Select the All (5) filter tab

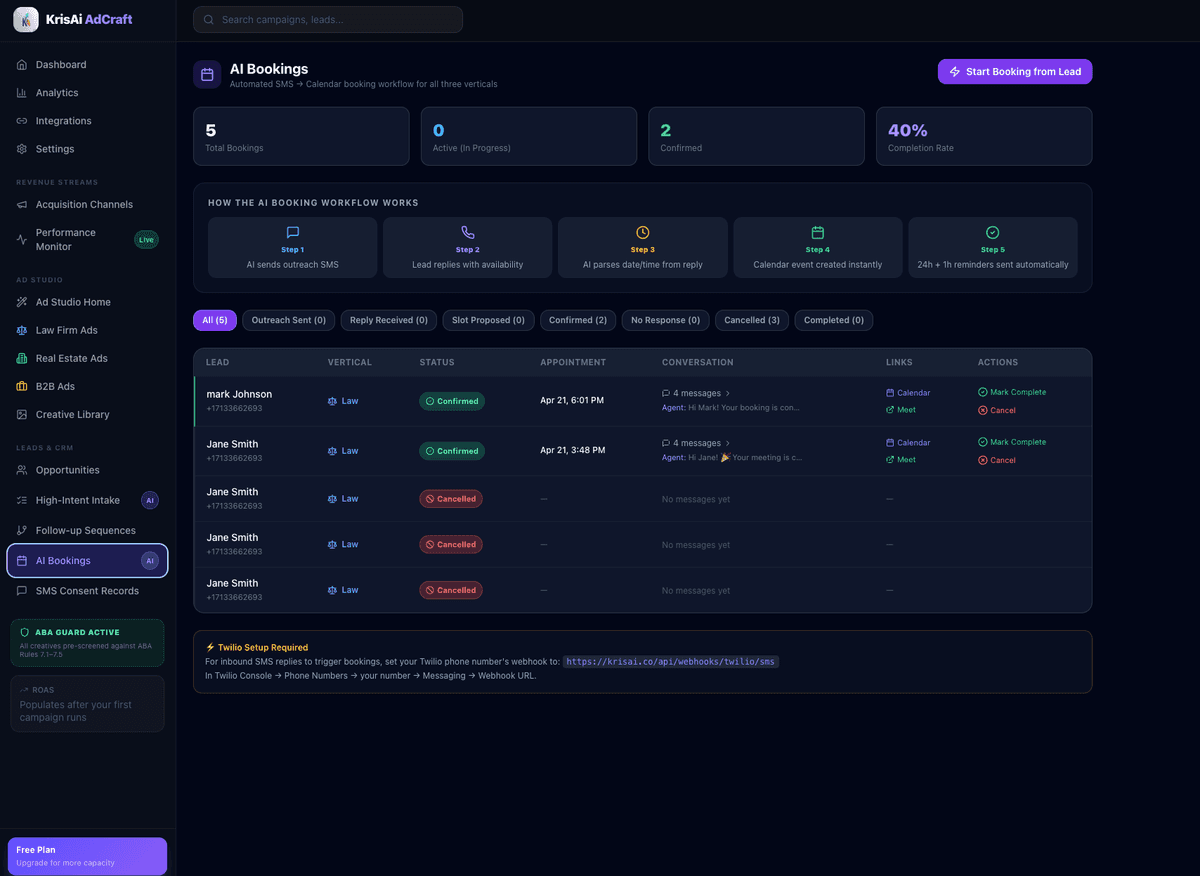[215, 320]
